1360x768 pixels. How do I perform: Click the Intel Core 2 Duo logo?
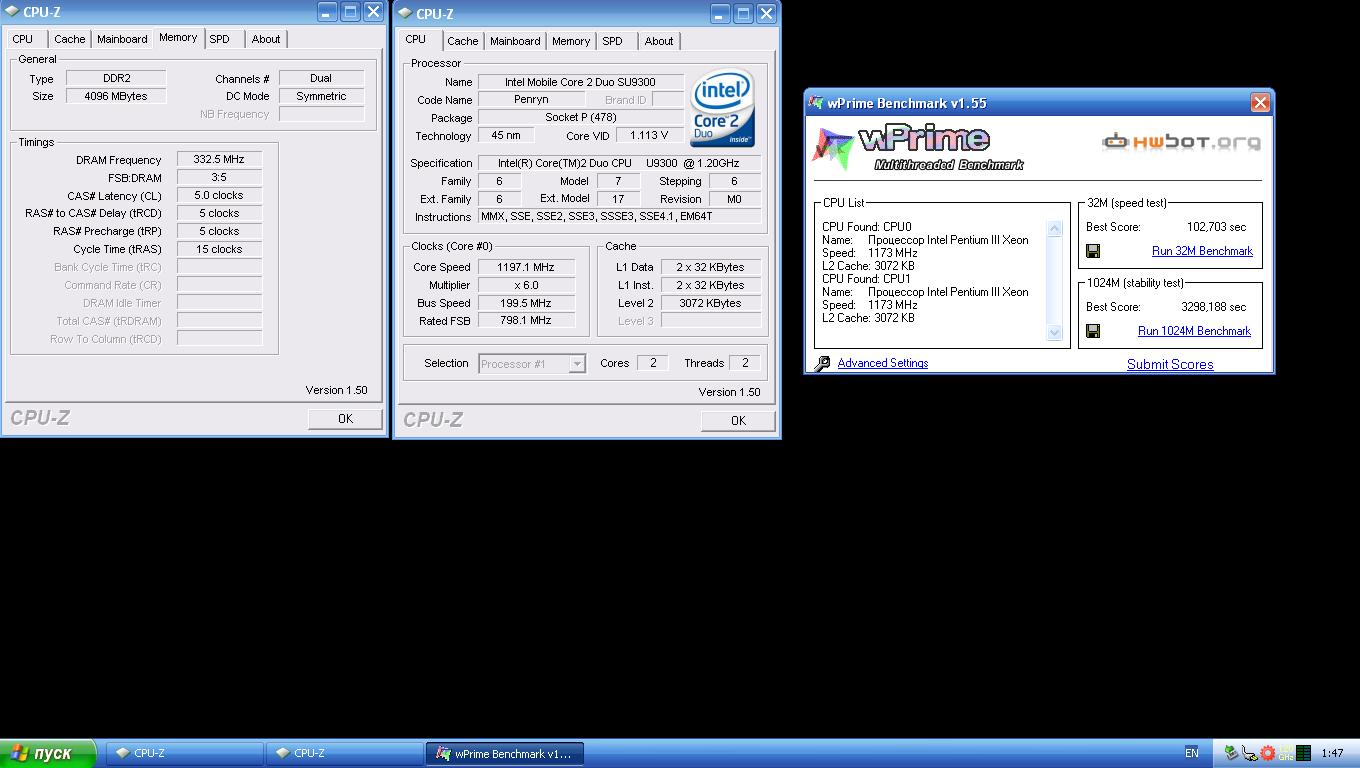click(722, 107)
